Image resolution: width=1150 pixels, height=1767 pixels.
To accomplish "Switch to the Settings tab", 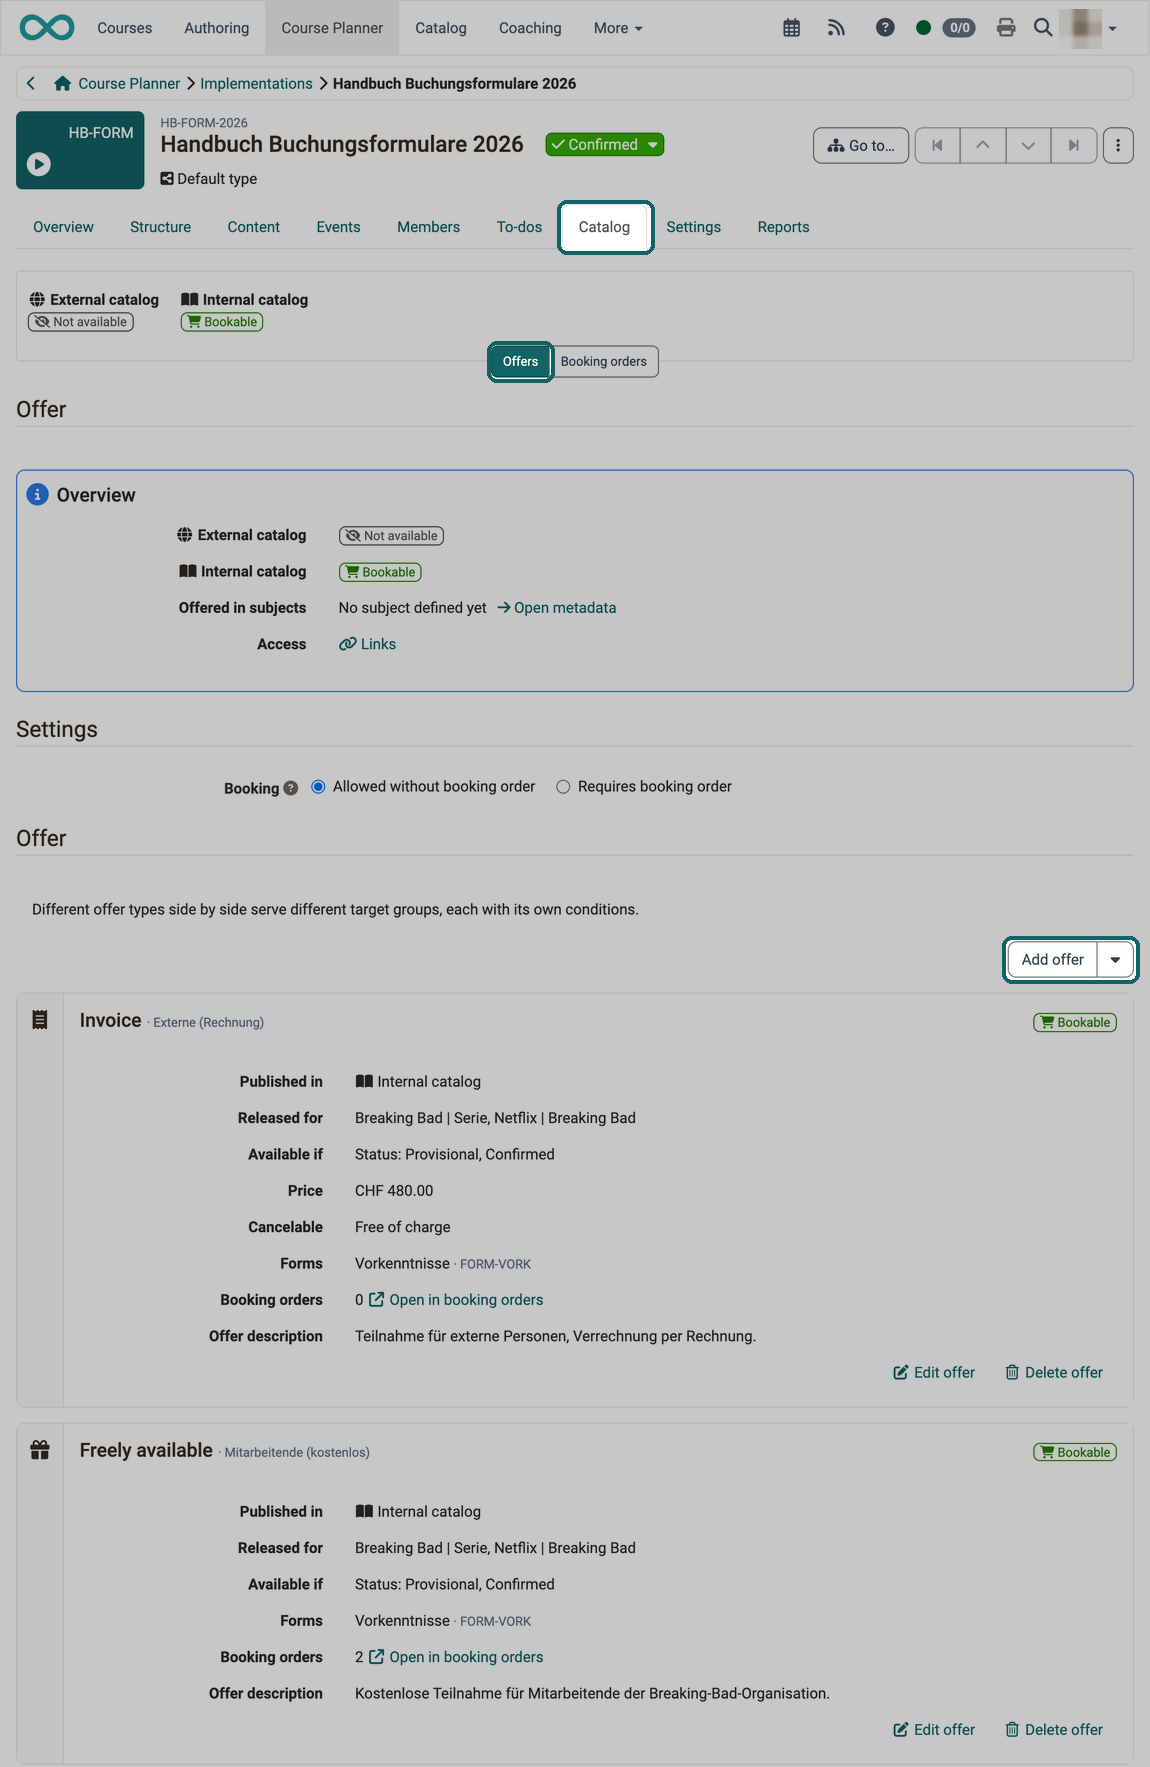I will click(x=694, y=227).
